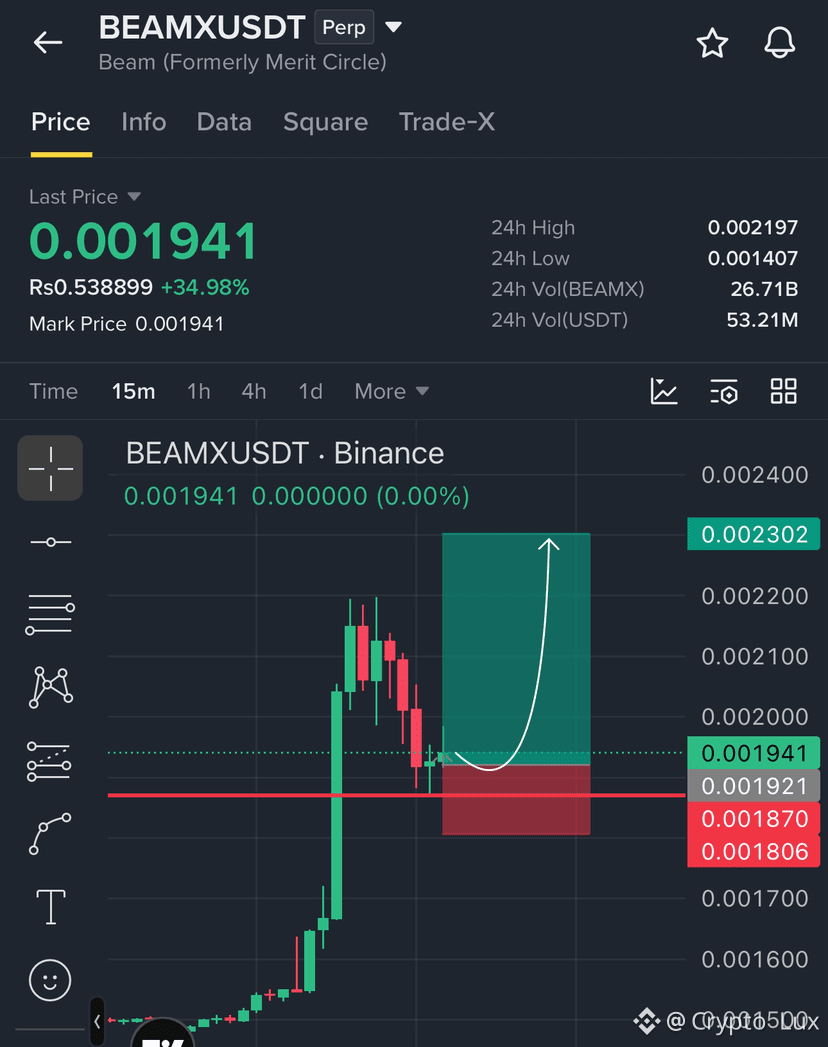This screenshot has width=828, height=1047.
Task: Tap the Perp contract badge
Action: tap(344, 27)
